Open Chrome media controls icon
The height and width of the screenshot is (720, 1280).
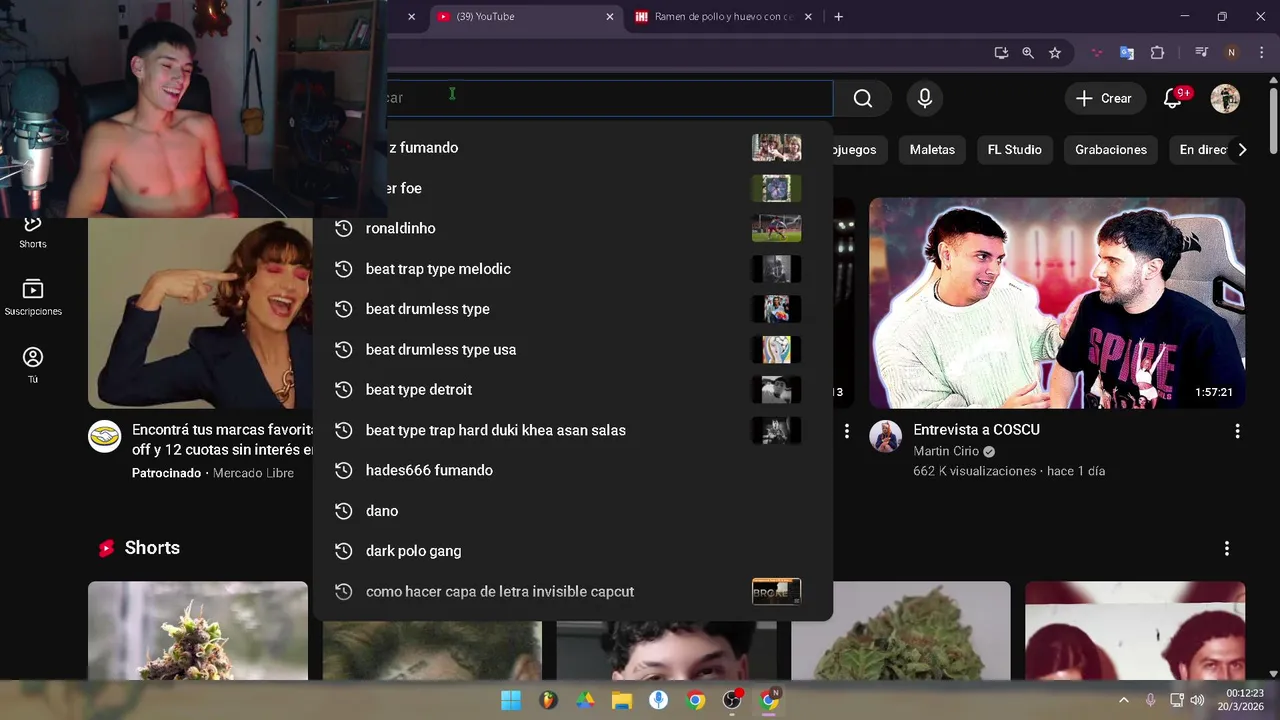1202,53
